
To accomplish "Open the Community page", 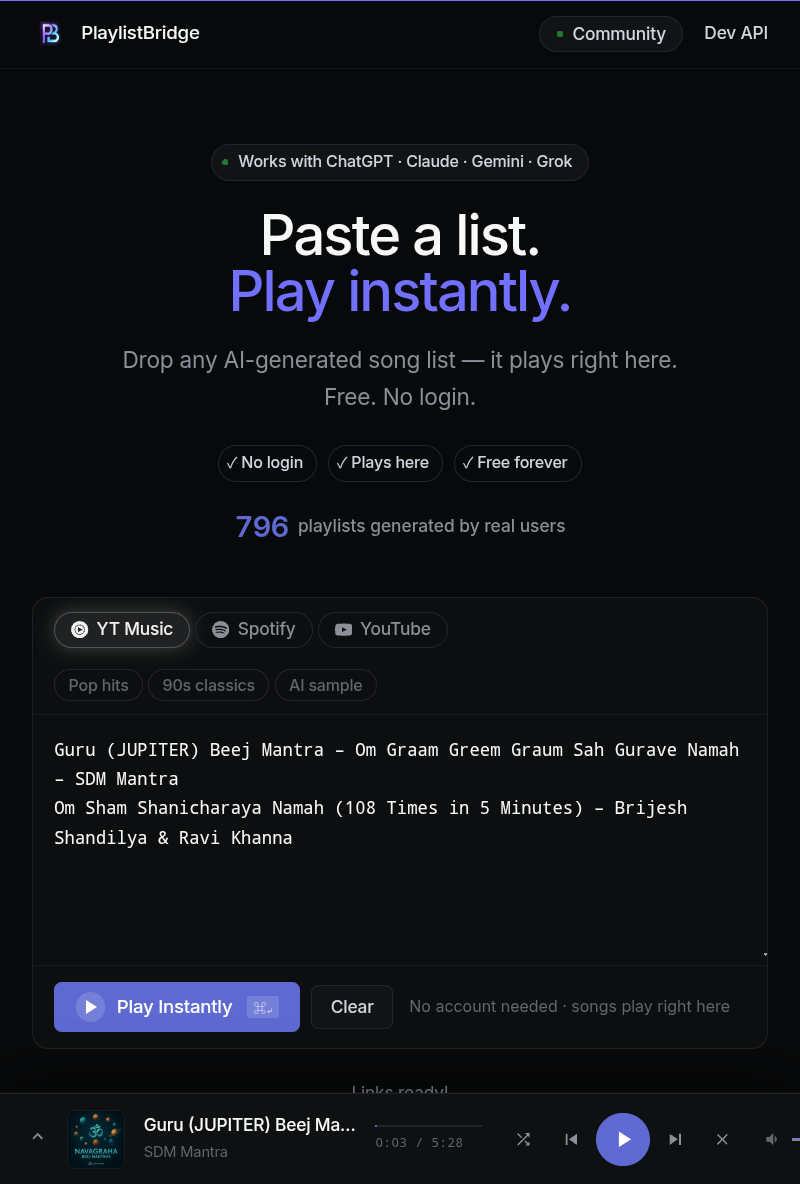I will click(x=610, y=34).
